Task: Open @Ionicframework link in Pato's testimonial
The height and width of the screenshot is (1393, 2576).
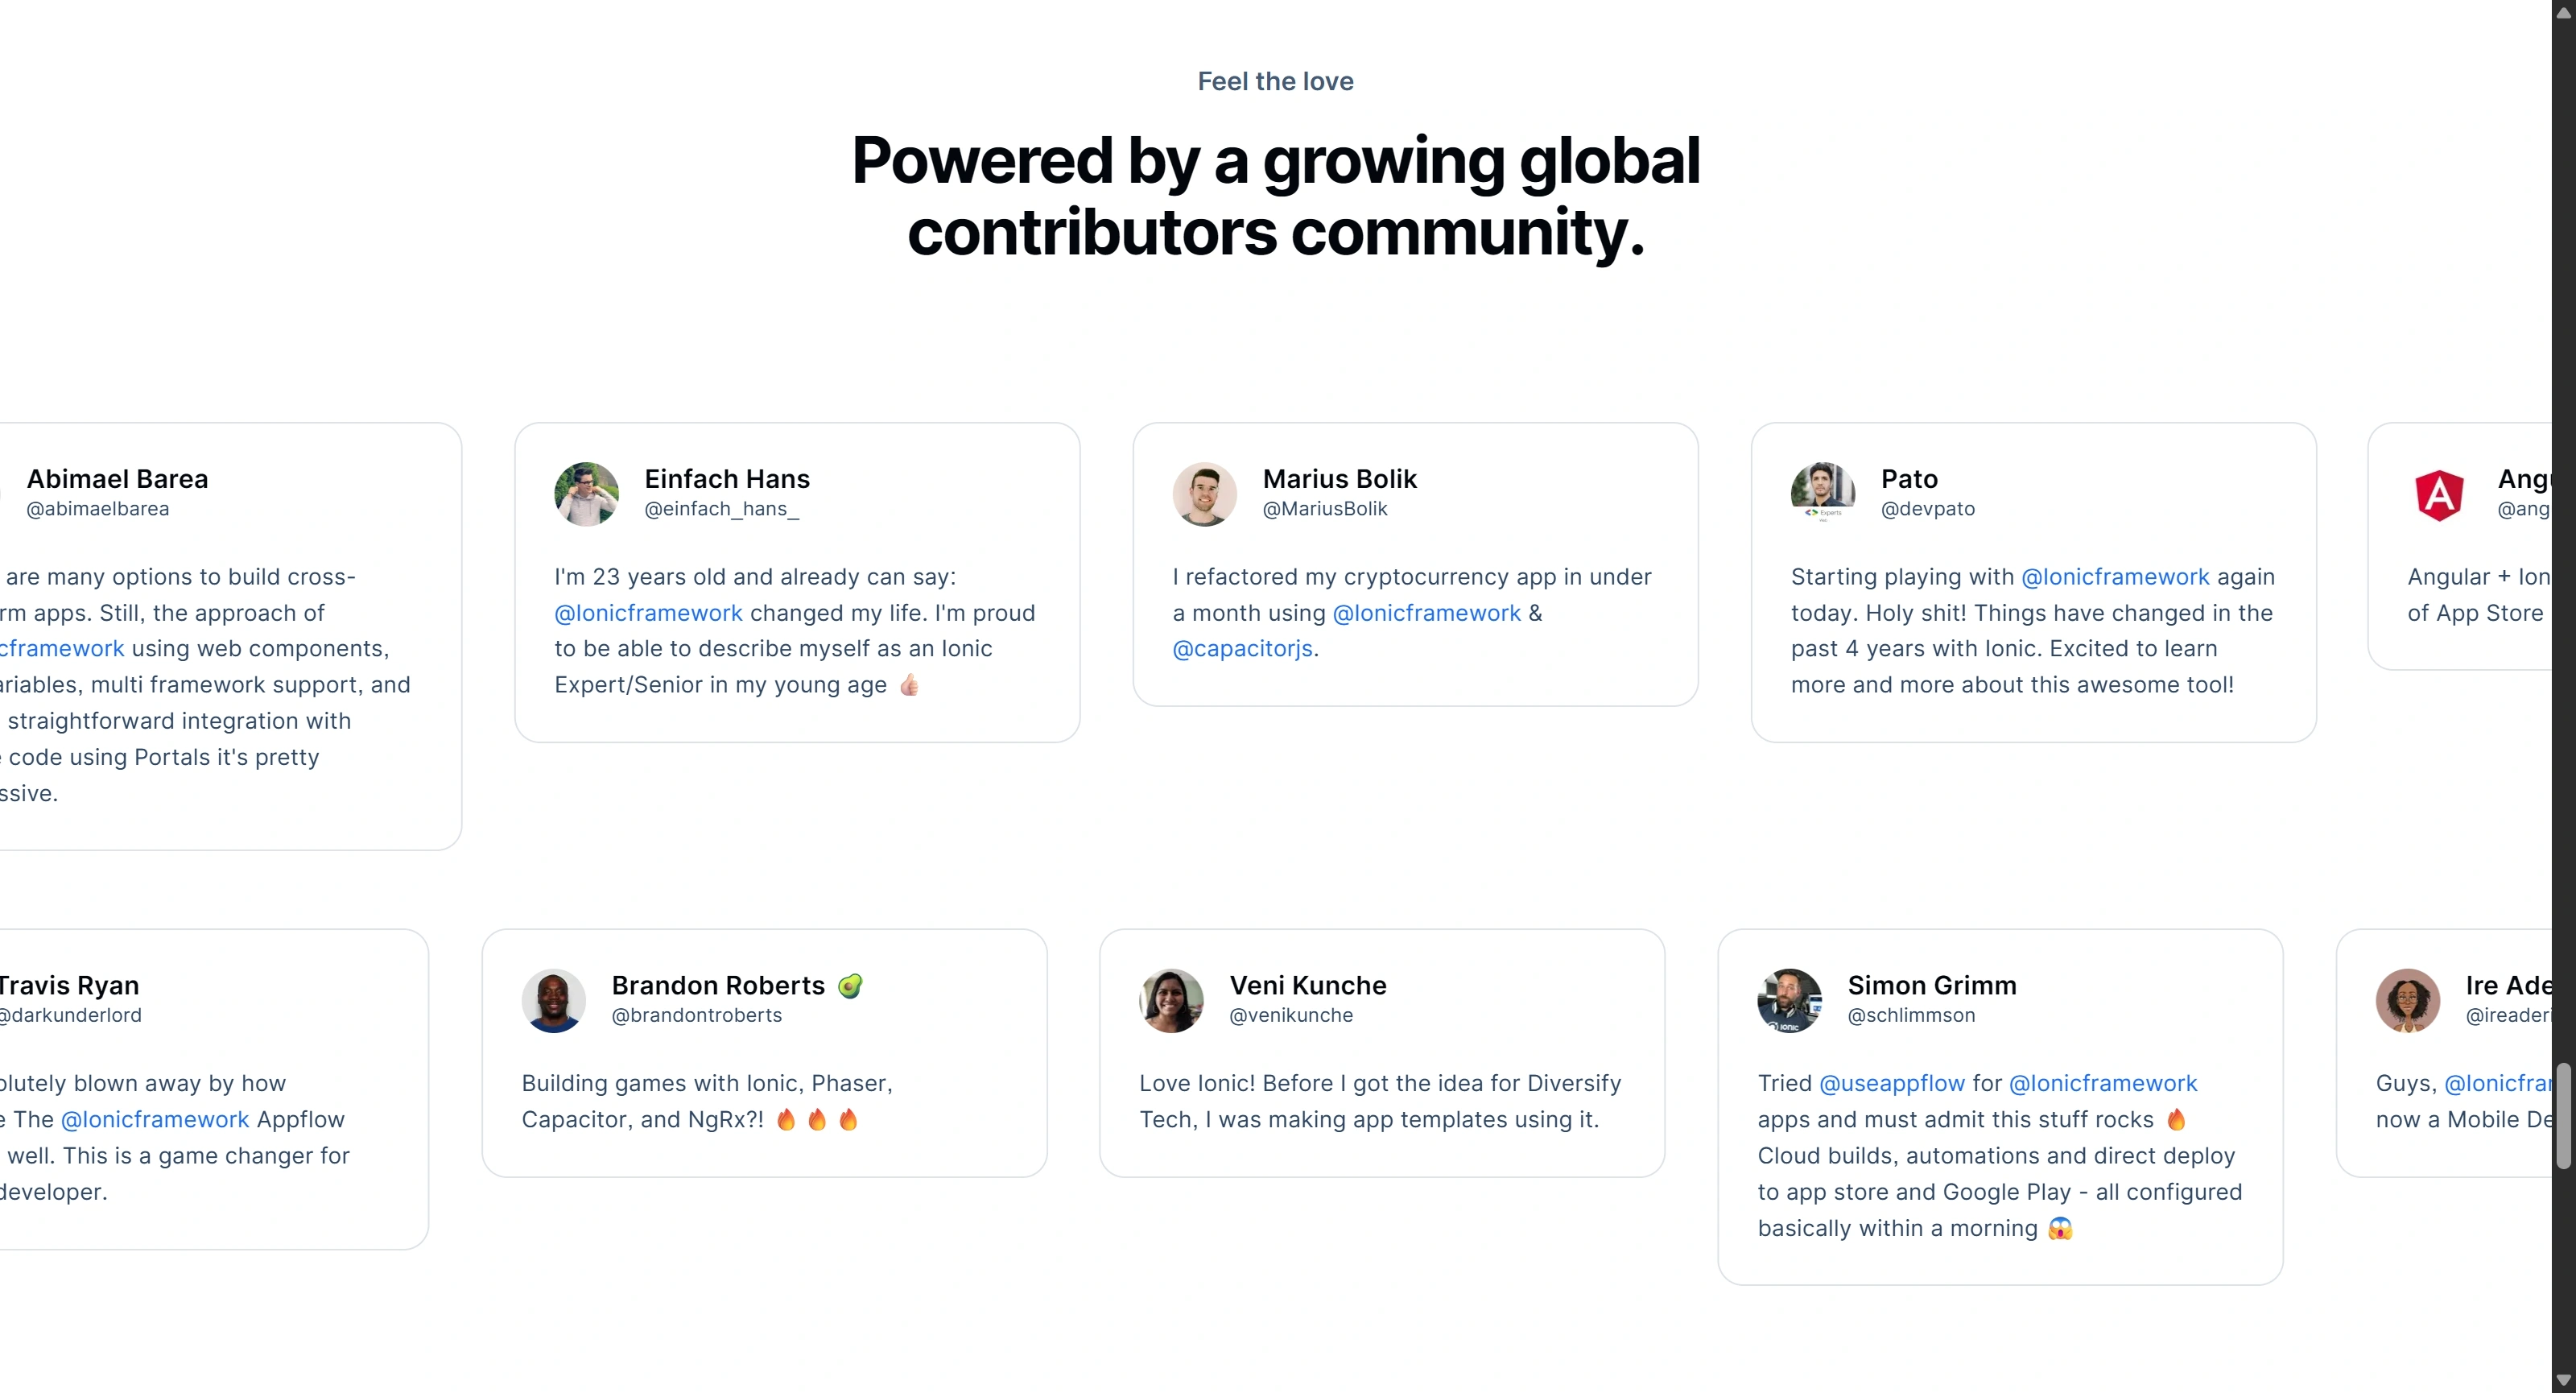Action: tap(2115, 577)
